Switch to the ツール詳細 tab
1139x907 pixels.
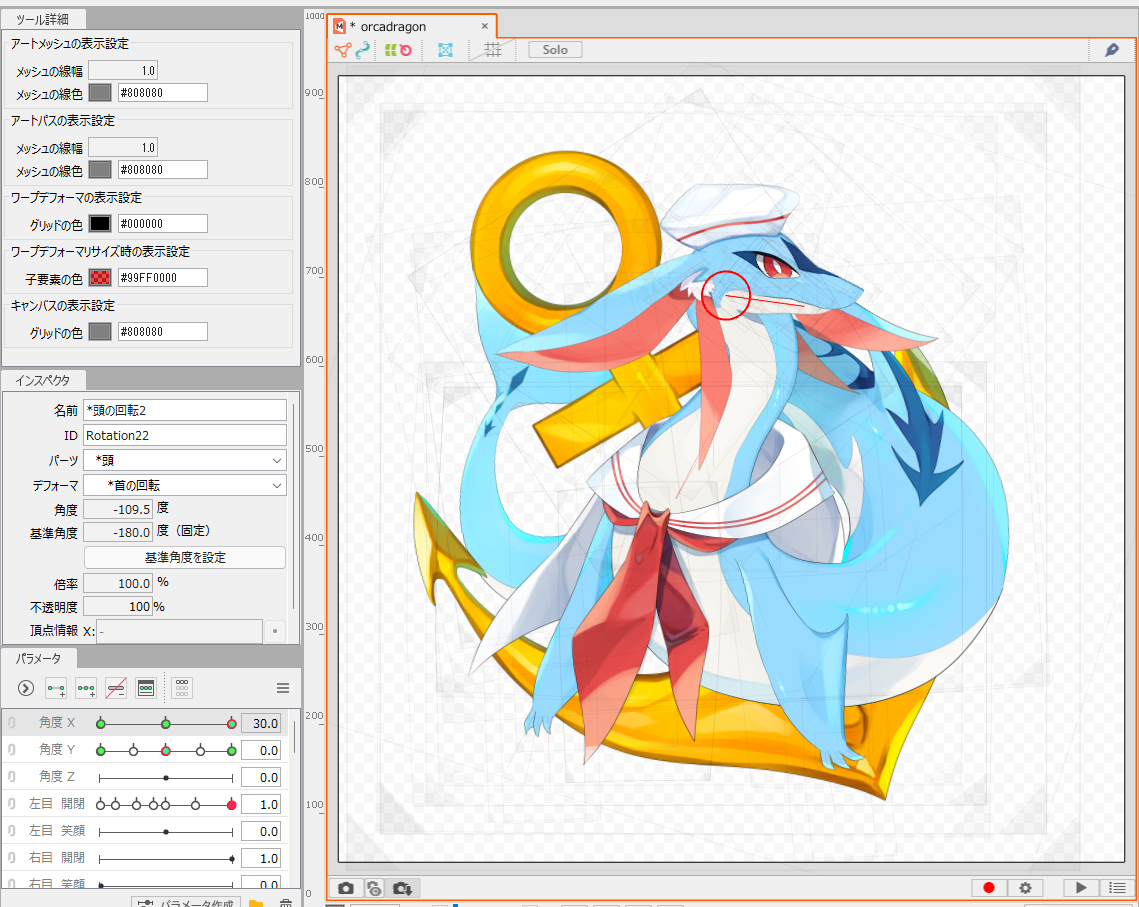[42, 20]
